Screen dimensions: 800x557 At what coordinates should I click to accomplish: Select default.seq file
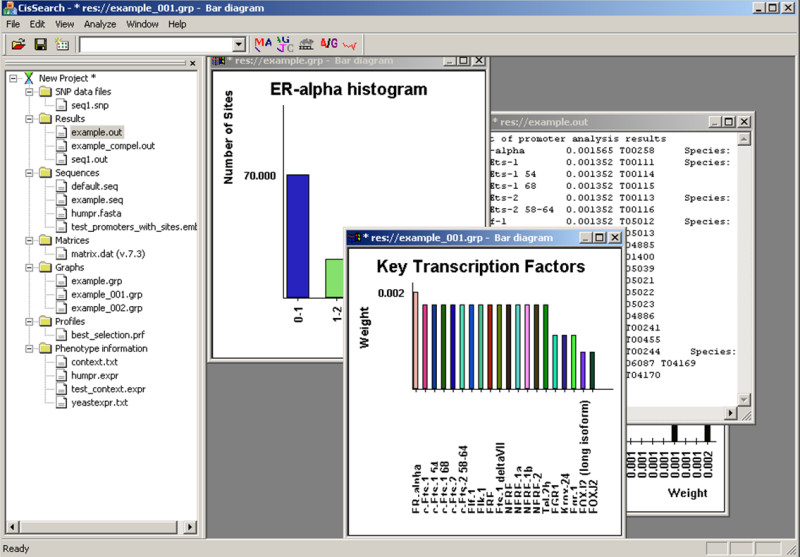[x=94, y=186]
